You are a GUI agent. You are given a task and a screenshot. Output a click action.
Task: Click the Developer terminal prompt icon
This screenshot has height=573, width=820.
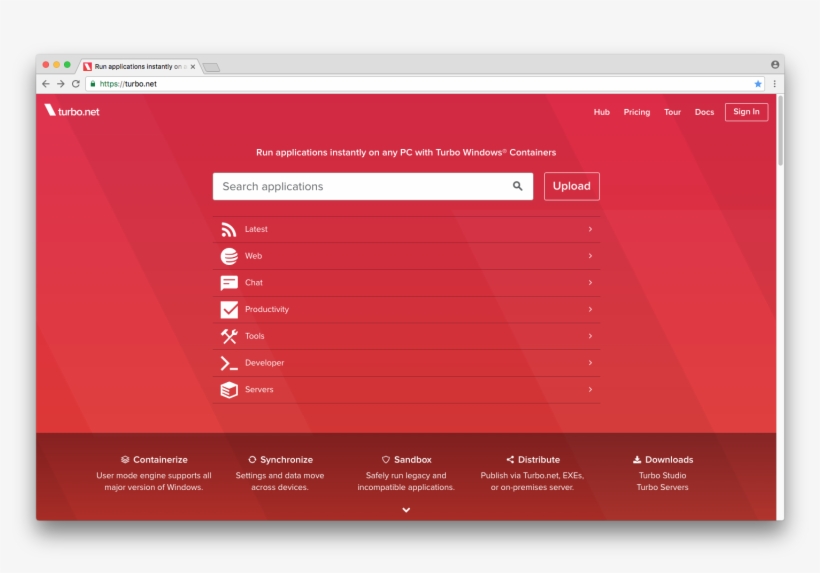pos(229,363)
